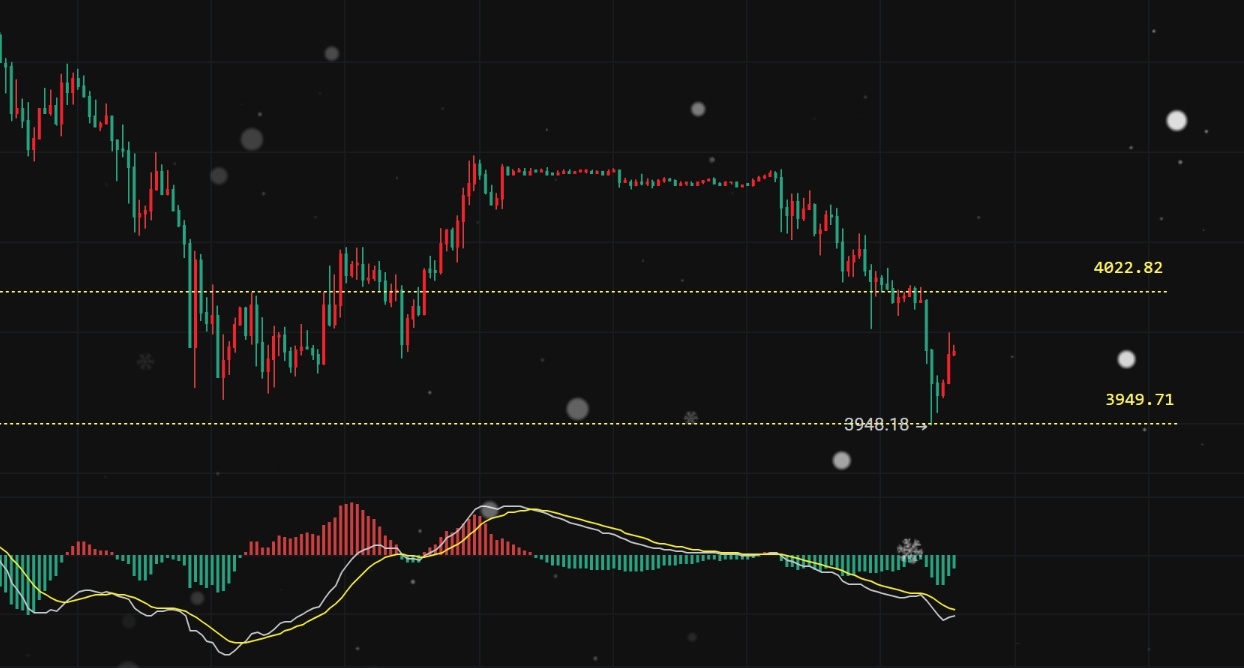The height and width of the screenshot is (668, 1244).
Task: Click the 3948.18 low price marker
Action: [x=885, y=425]
